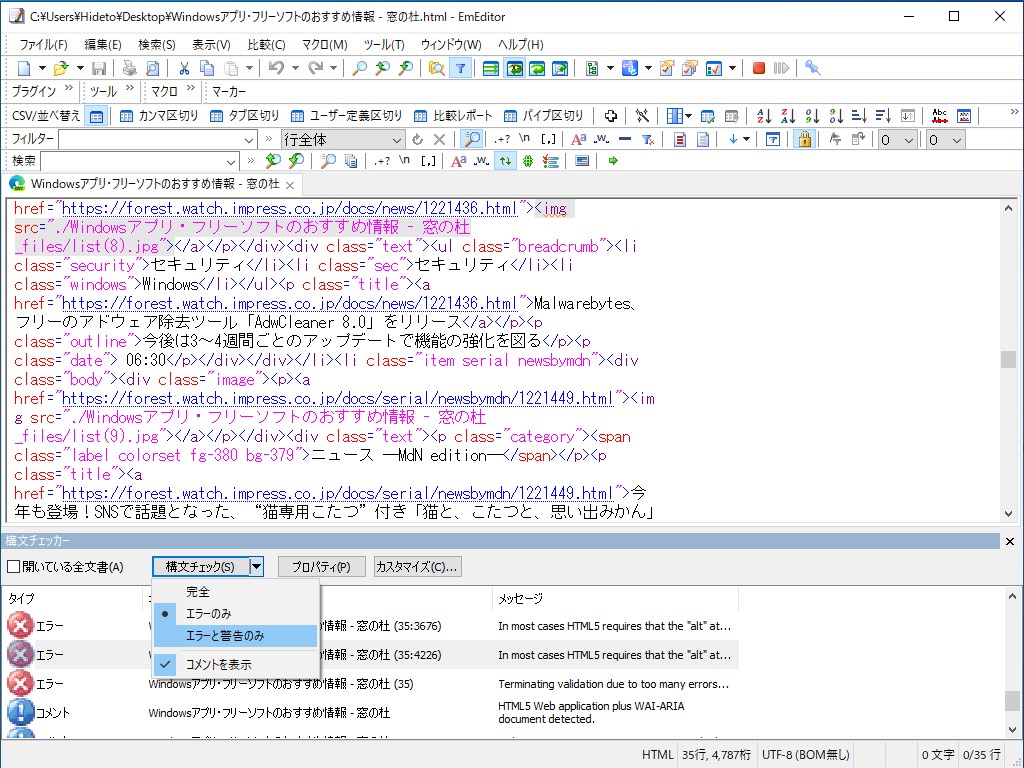1024x768 pixels.
Task: Click the Redo arrow icon
Action: pos(315,68)
